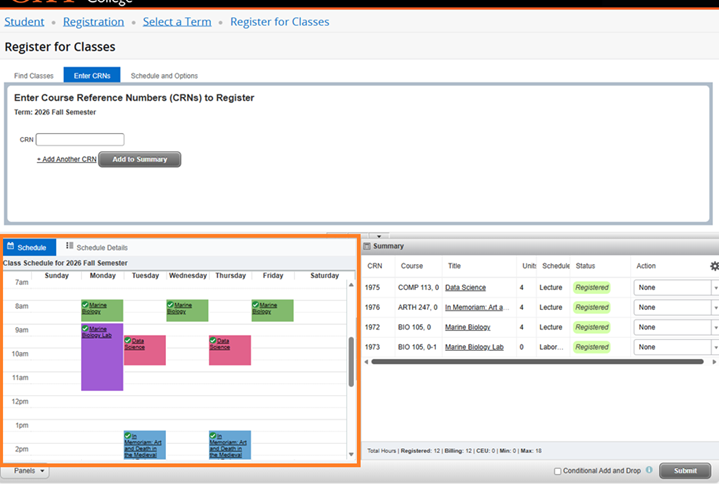Switch to the Schedule view tab

pos(29,247)
